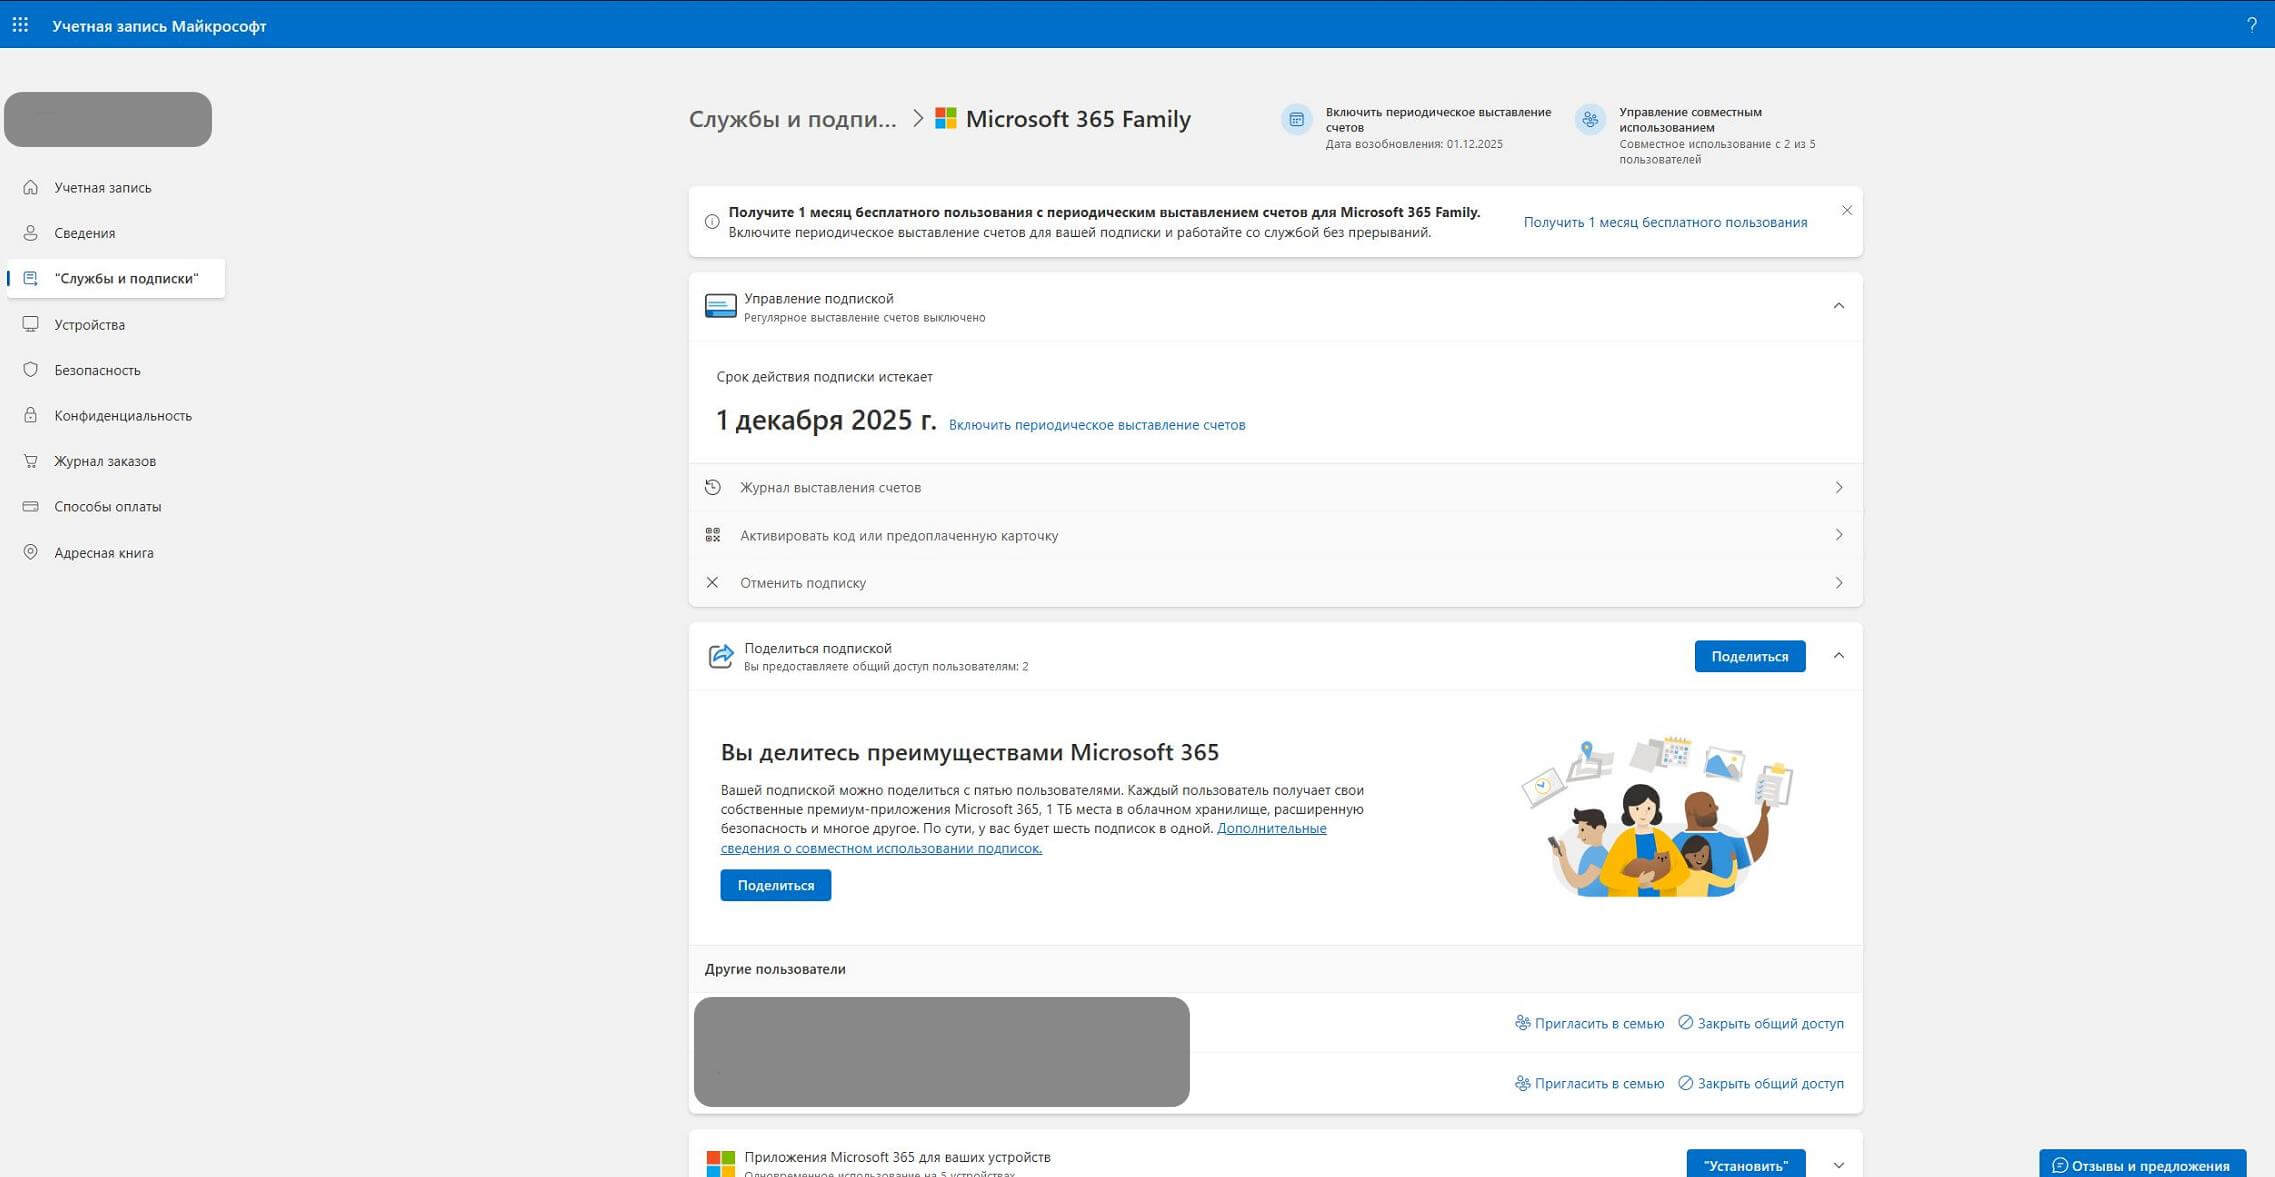Click the X icon beside Отменить подписку
This screenshot has height=1177, width=2275.
(x=713, y=582)
